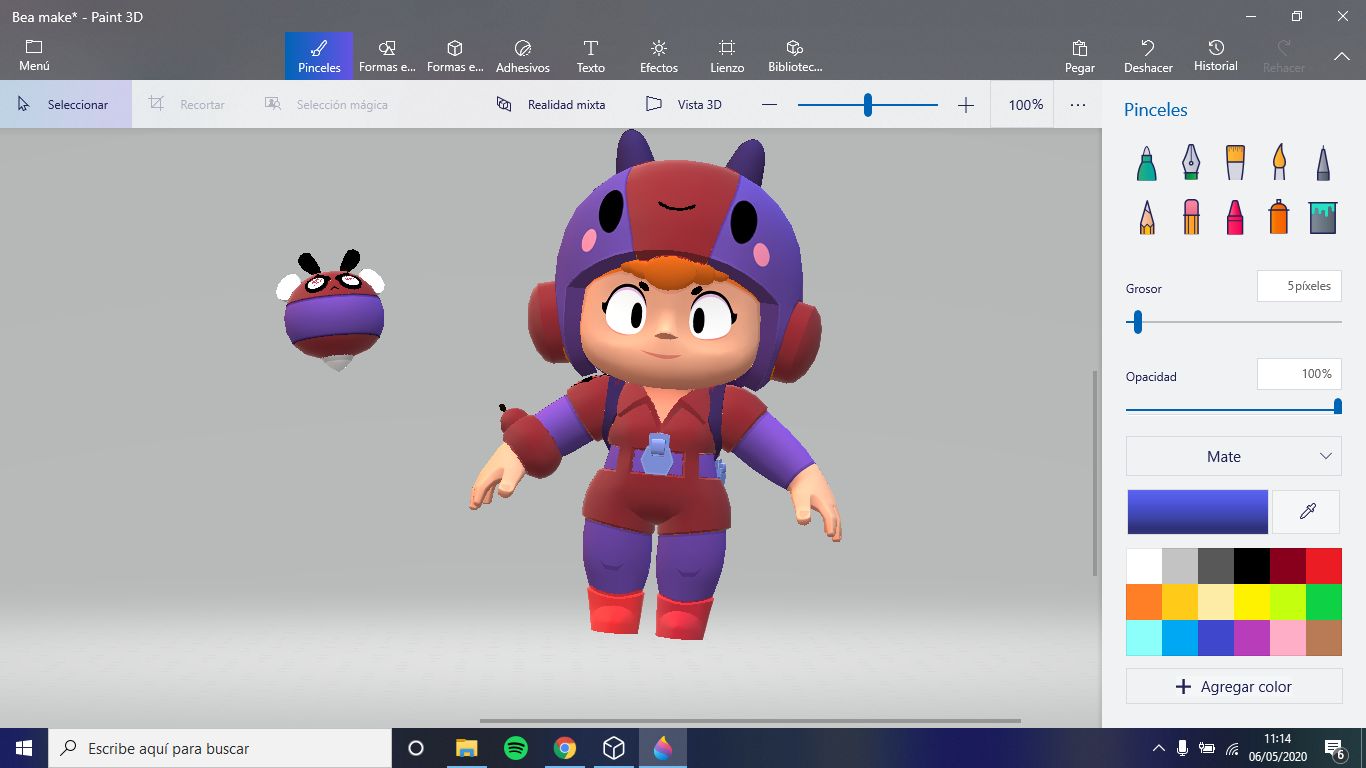Viewport: 1366px width, 768px height.
Task: Select the spray can tool
Action: (1278, 215)
